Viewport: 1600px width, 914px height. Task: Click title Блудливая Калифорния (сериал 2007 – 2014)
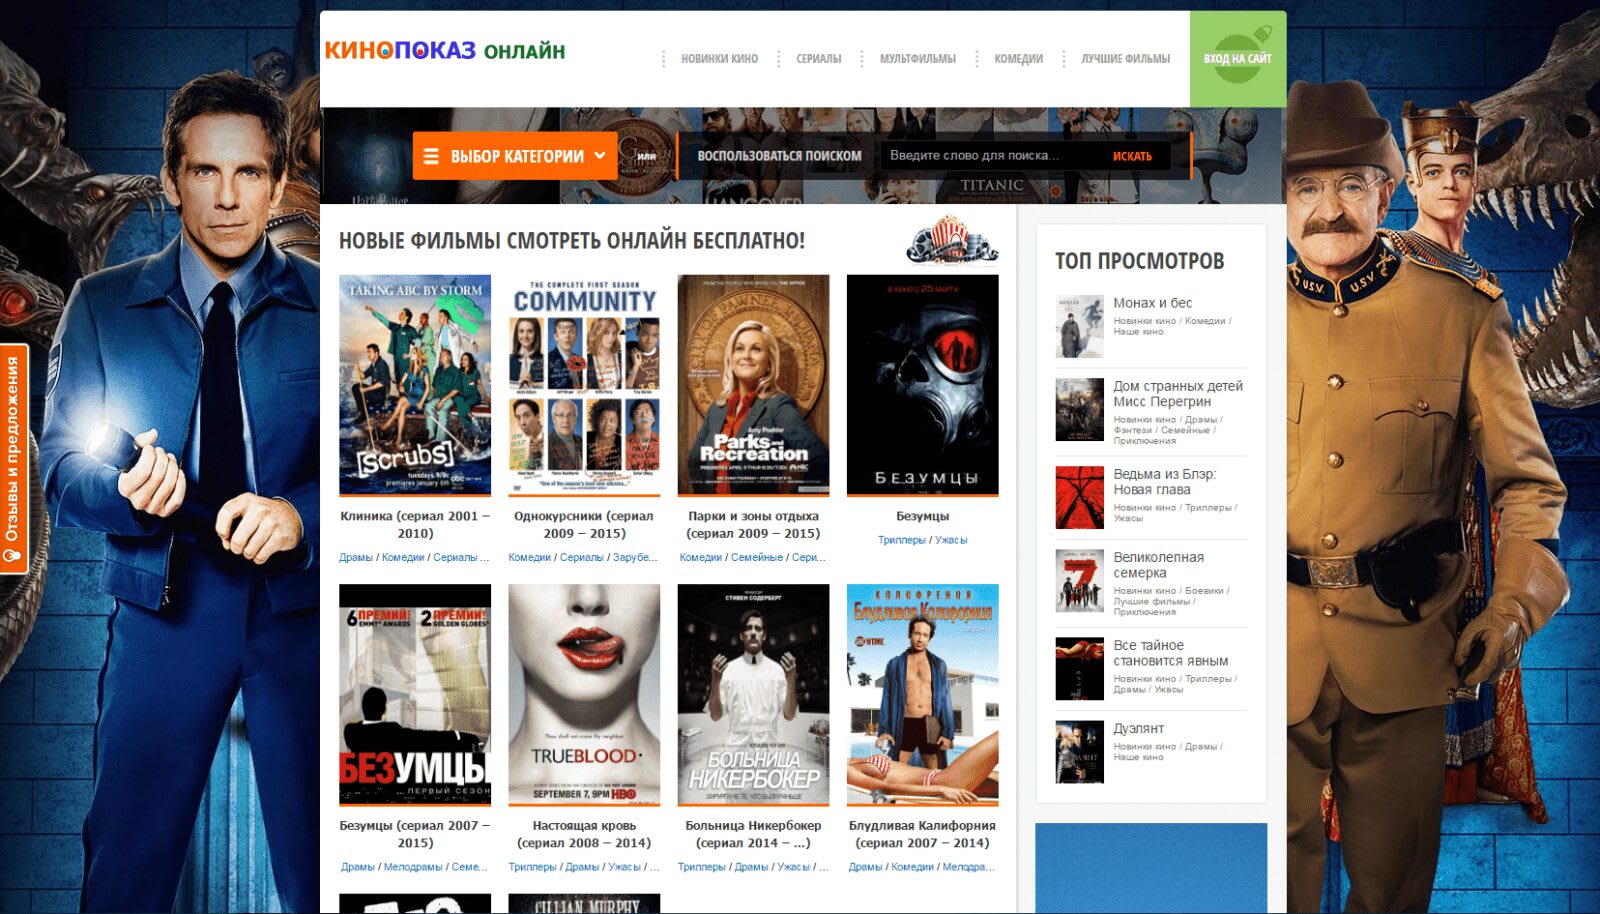coord(922,834)
